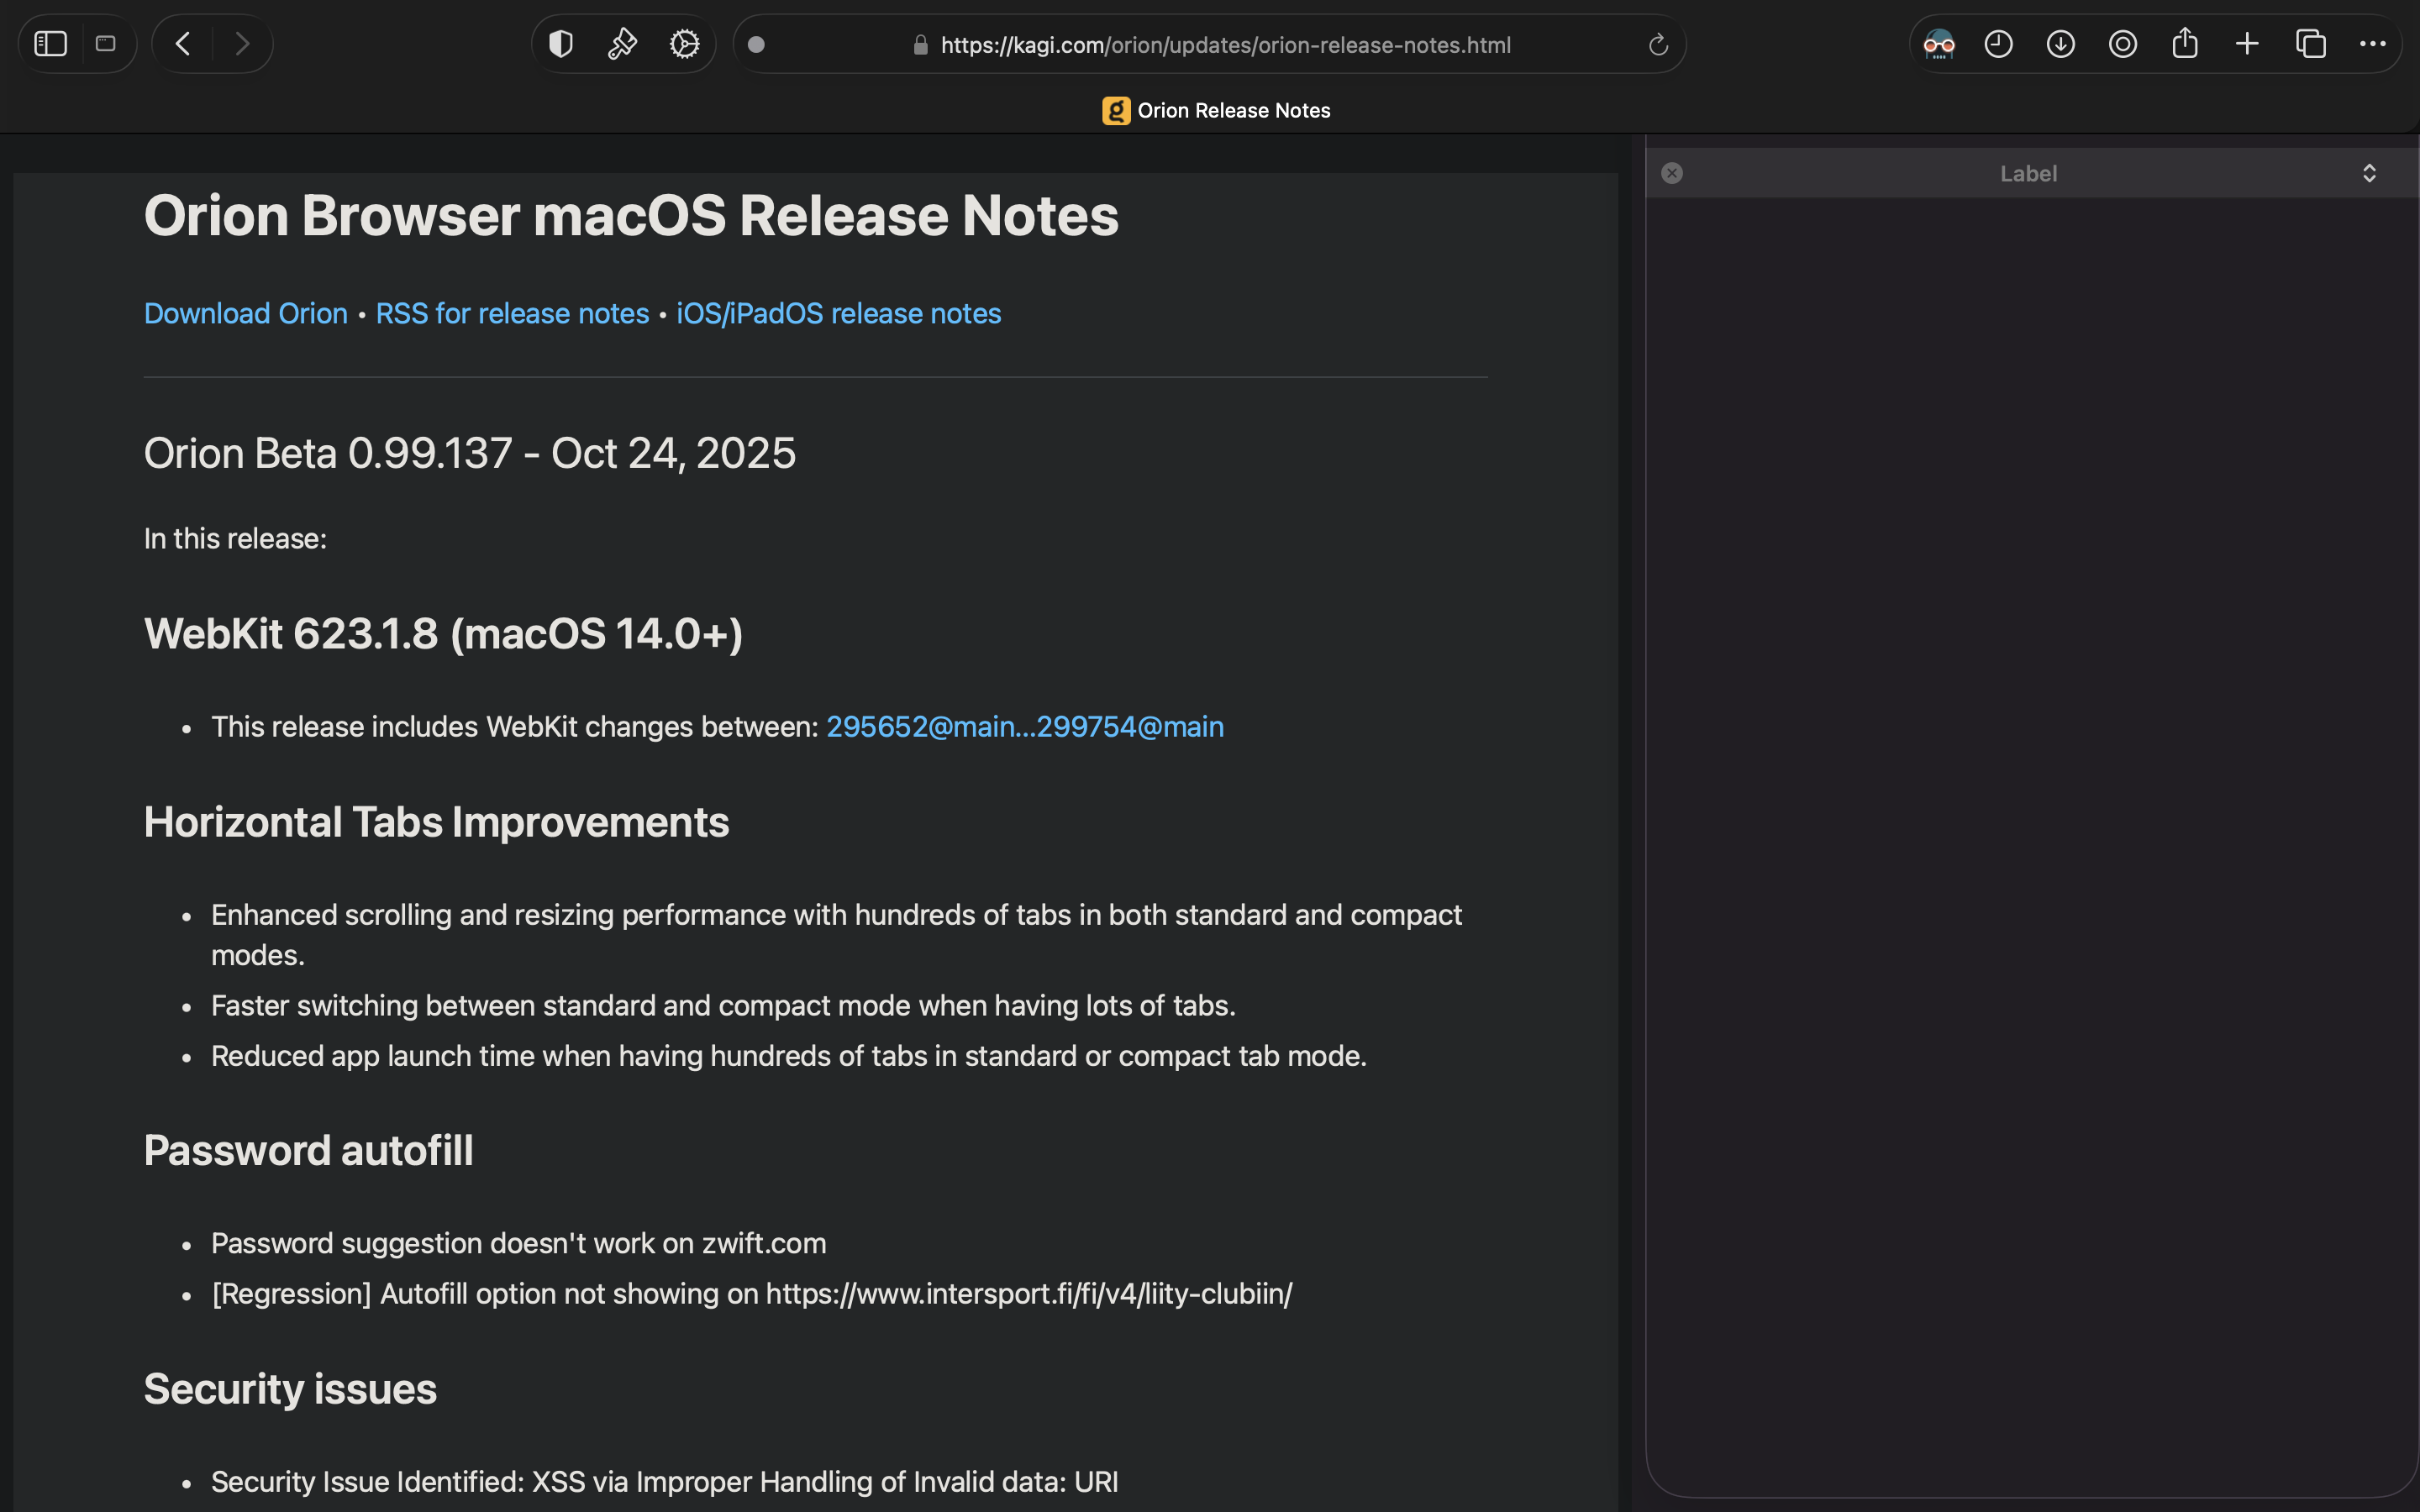Open the downloads icon
Screen dimensions: 2420x1512
point(2060,44)
